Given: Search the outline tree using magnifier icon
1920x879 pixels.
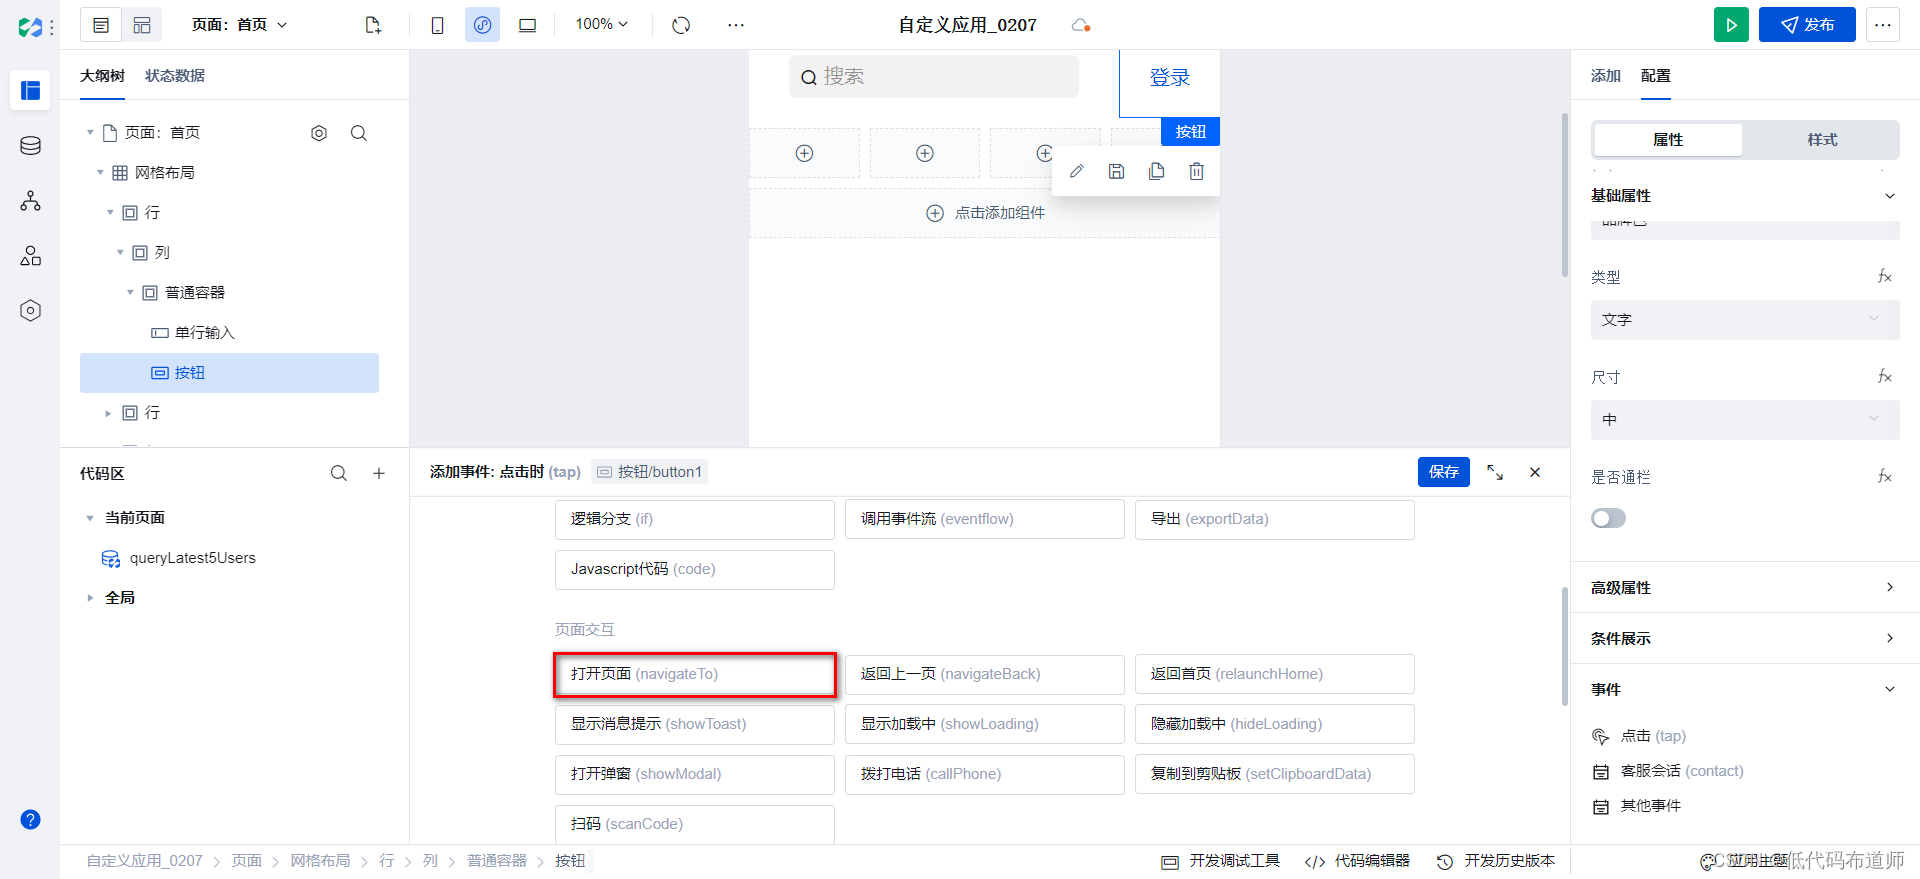Looking at the screenshot, I should click(x=359, y=133).
